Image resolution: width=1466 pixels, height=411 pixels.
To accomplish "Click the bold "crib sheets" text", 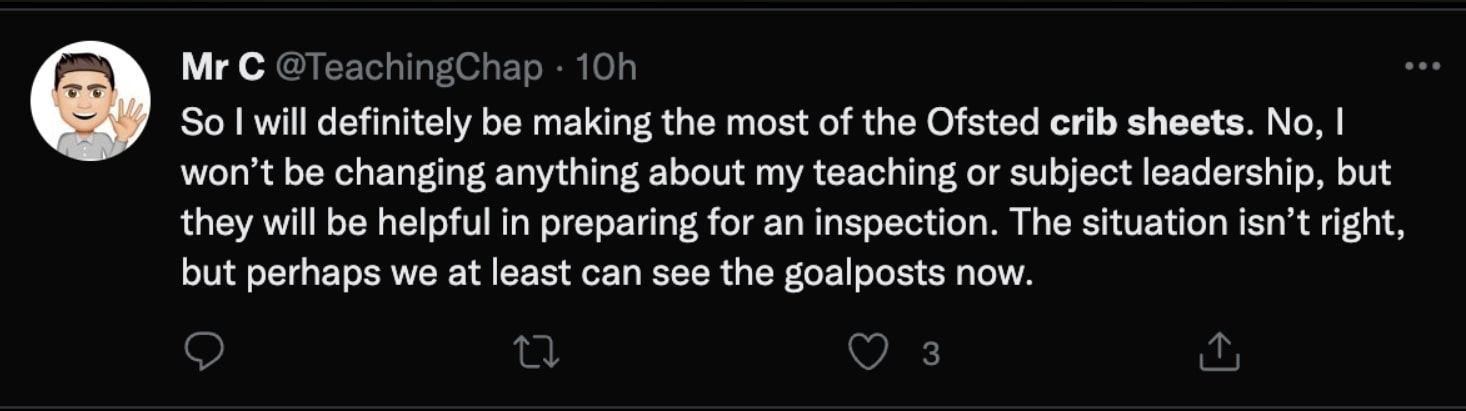I will [x=1149, y=123].
